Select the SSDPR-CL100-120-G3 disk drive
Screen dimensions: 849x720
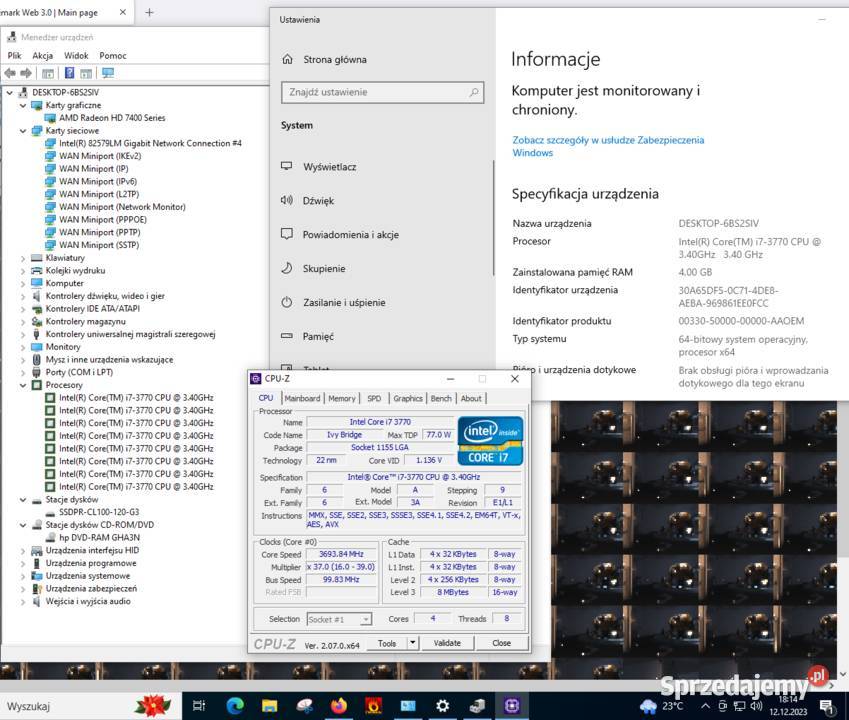[99, 512]
